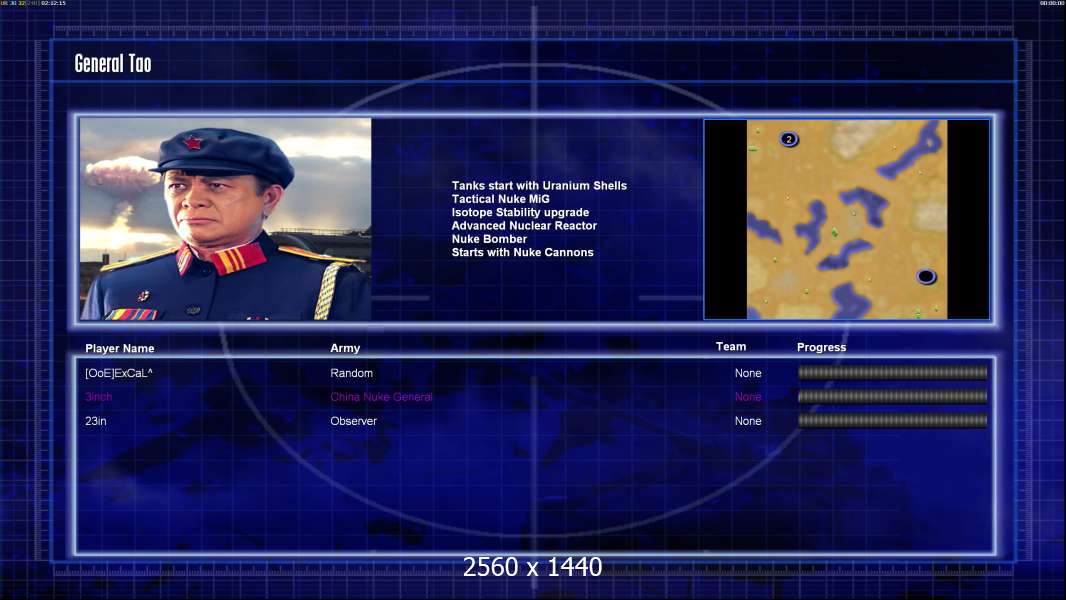Screen dimensions: 1066x600
Task: Select player 23in name
Action: point(96,421)
